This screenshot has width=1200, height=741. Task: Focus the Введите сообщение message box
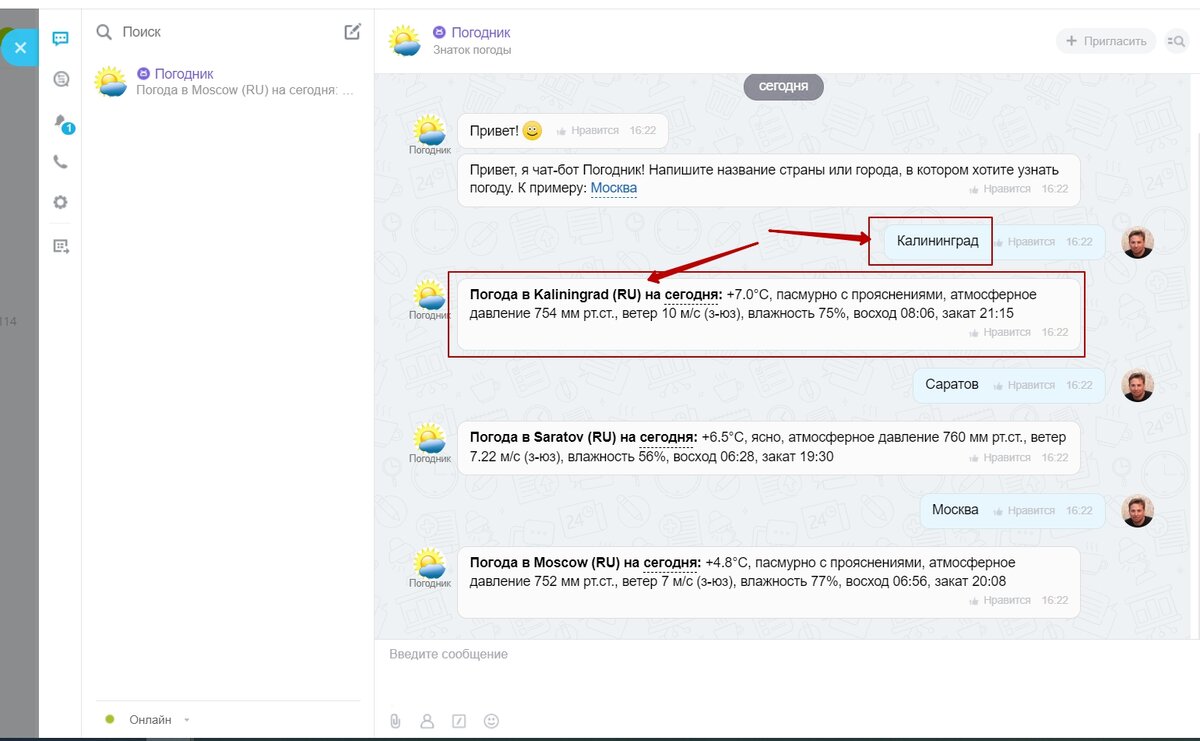click(x=786, y=672)
